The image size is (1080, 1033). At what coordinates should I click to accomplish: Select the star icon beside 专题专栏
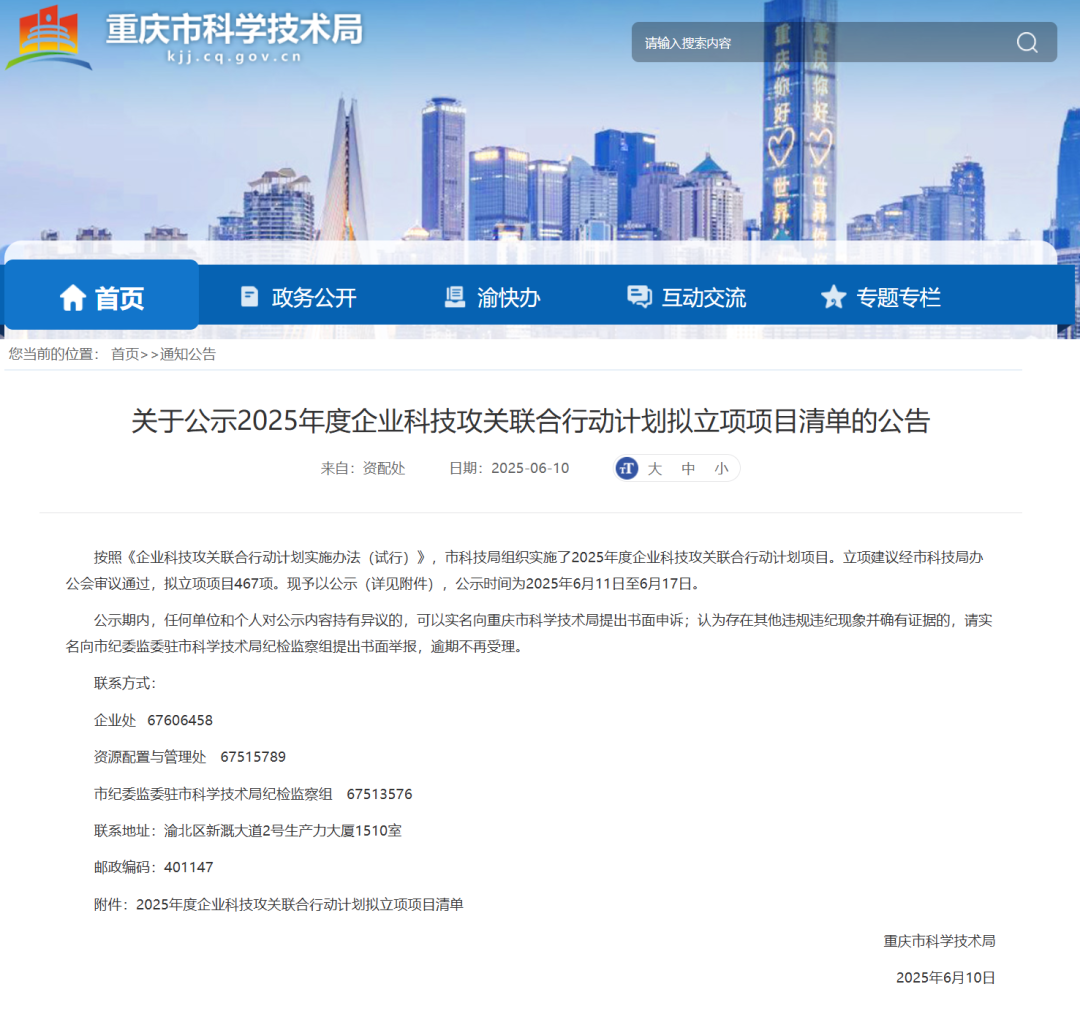click(833, 296)
